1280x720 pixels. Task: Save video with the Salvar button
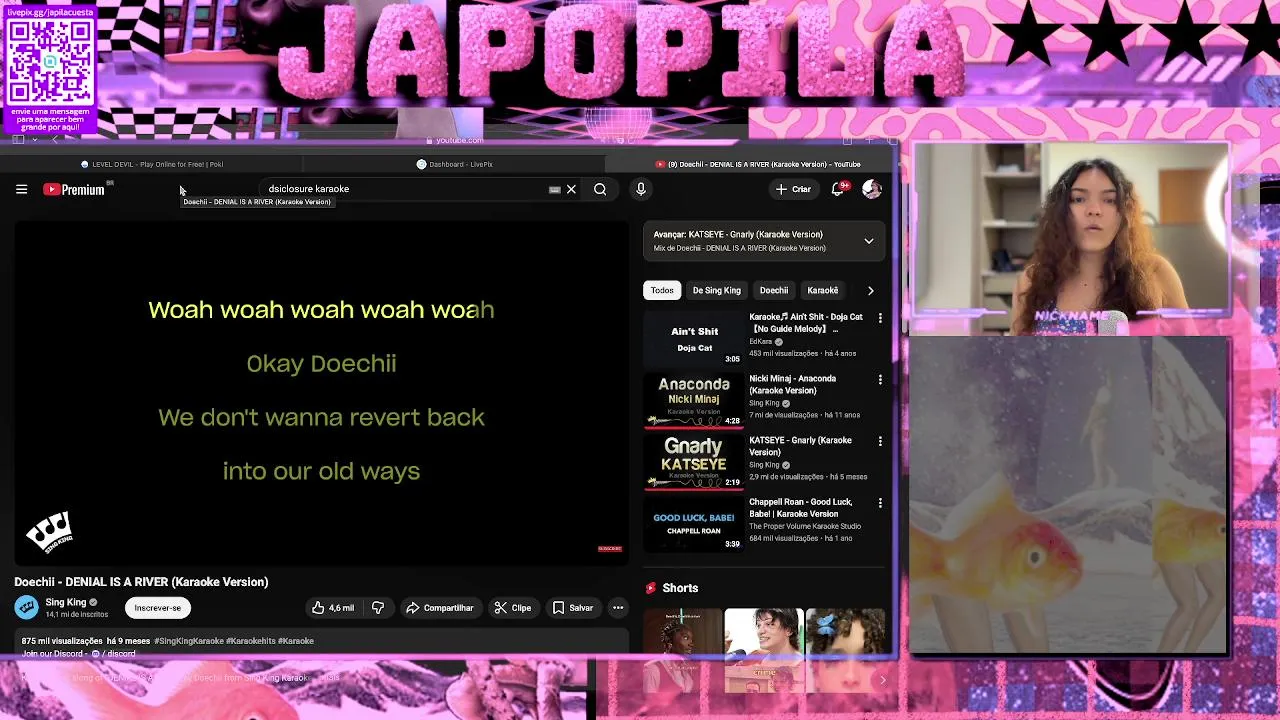pyautogui.click(x=572, y=608)
